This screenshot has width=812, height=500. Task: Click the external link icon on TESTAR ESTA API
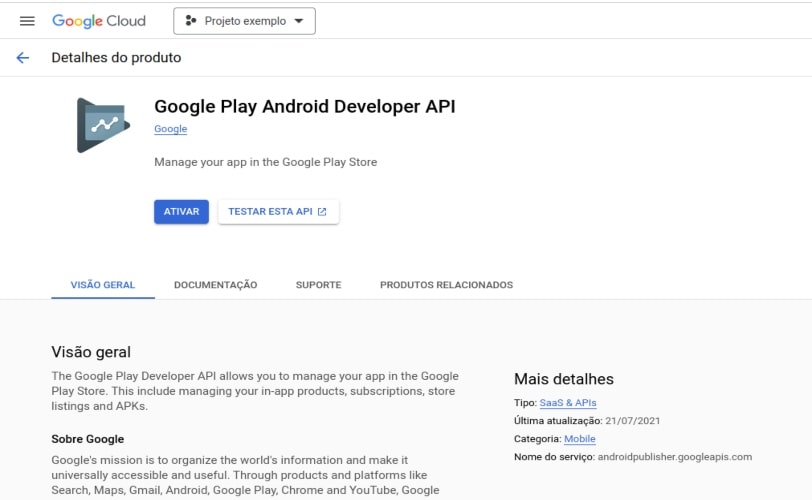click(x=322, y=212)
